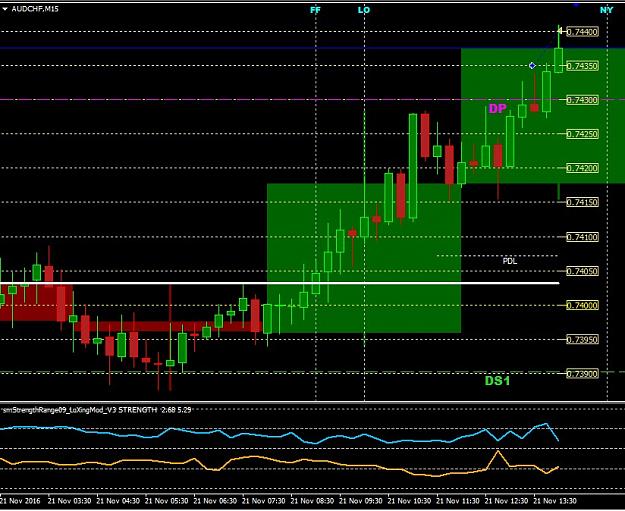Click the STRENGTH indicator title text
The height and width of the screenshot is (511, 625).
(x=96, y=410)
